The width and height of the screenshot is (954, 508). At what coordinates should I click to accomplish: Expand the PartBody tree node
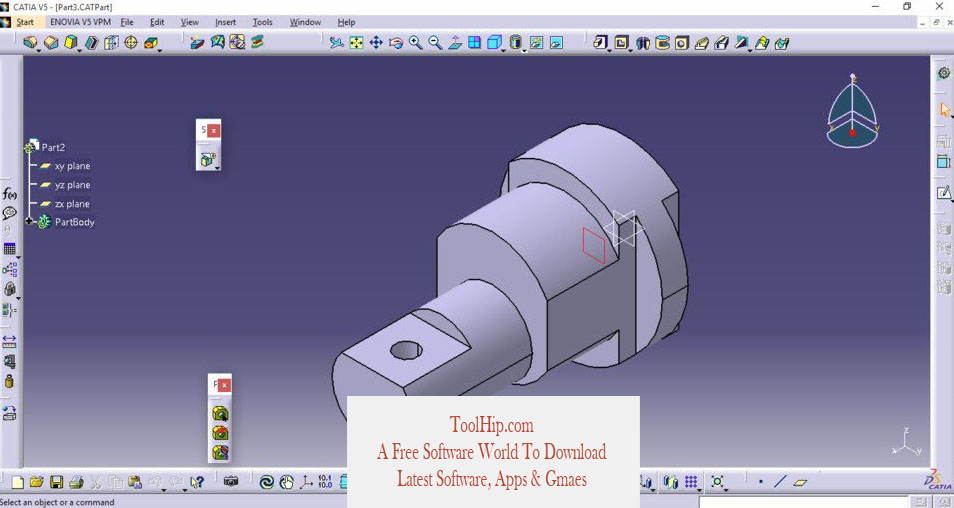click(29, 221)
